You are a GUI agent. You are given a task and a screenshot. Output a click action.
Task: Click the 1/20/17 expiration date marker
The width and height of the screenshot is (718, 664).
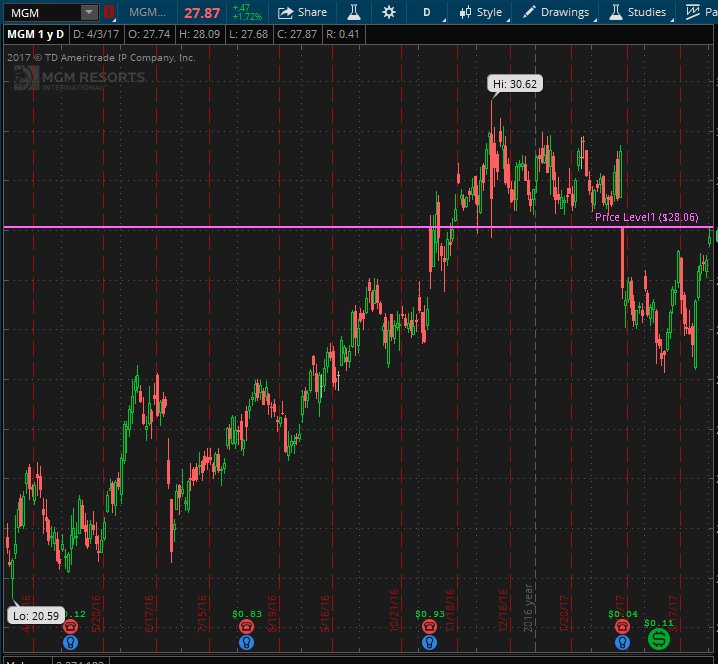[x=564, y=614]
